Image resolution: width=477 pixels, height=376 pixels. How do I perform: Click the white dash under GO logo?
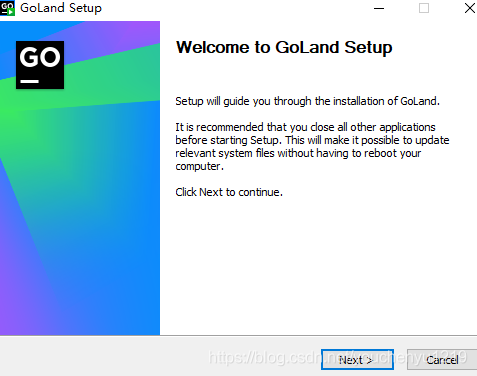(30, 81)
